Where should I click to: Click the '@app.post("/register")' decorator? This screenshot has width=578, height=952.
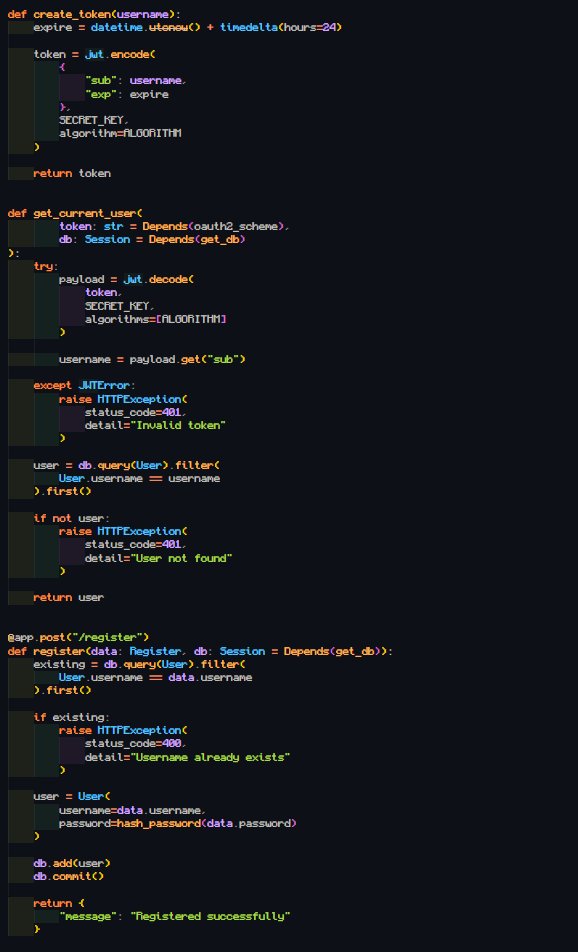[x=78, y=637]
